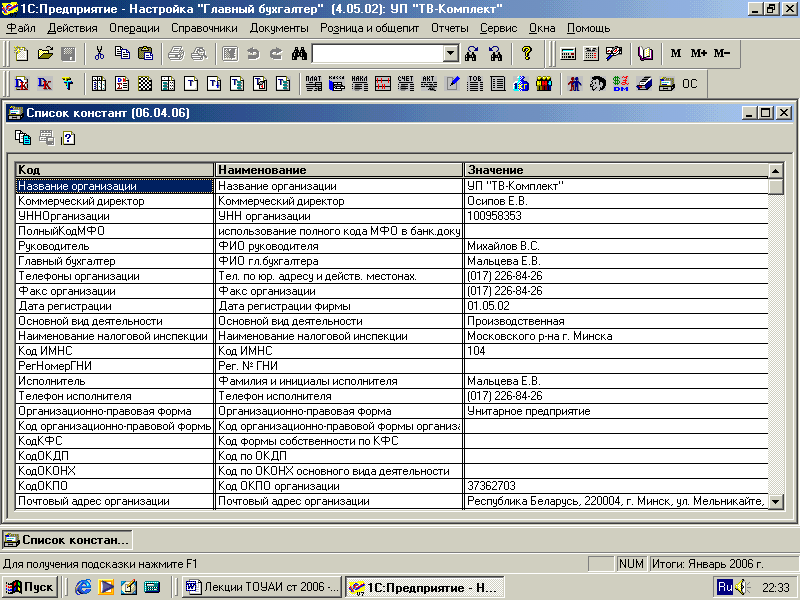Click the two people contractors icon
The image size is (800, 600).
[574, 84]
